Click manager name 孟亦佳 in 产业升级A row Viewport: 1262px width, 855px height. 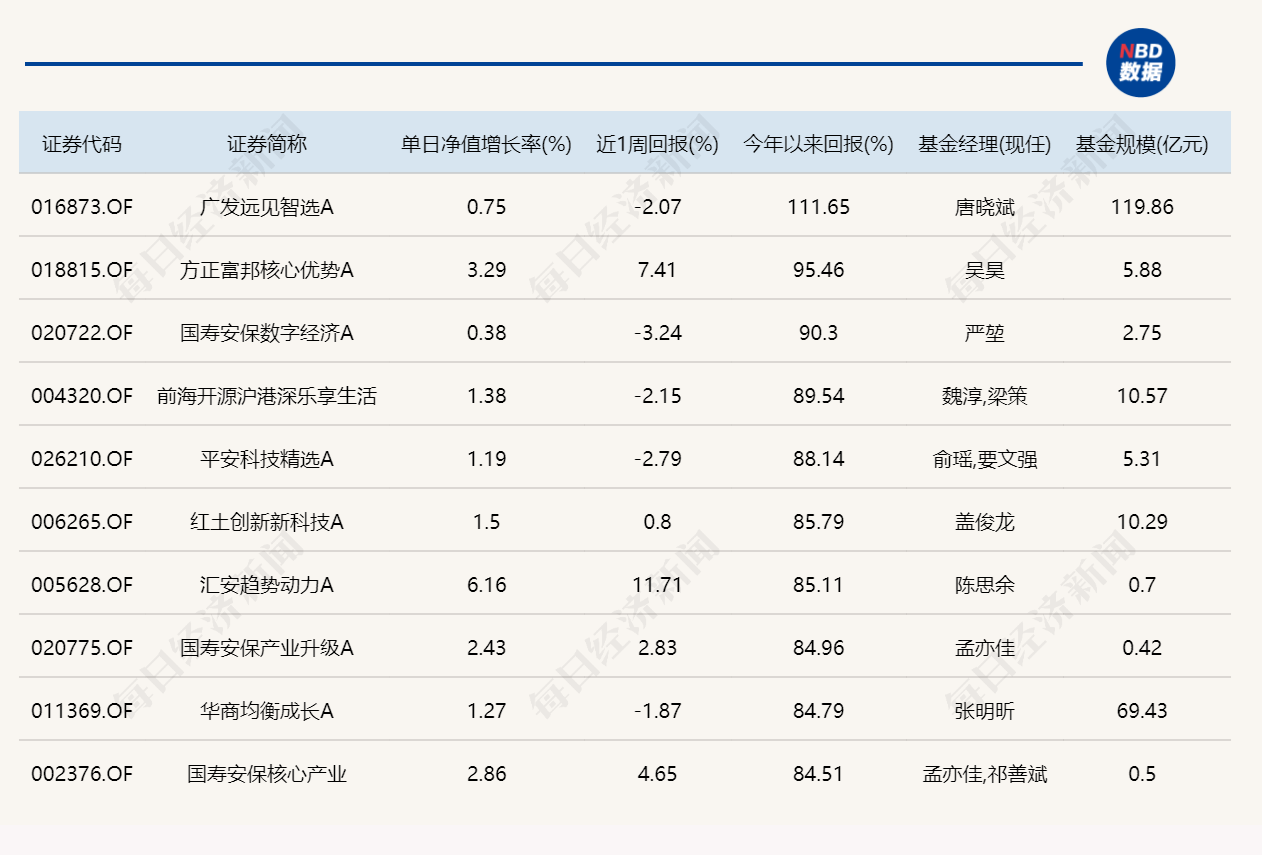coord(984,648)
